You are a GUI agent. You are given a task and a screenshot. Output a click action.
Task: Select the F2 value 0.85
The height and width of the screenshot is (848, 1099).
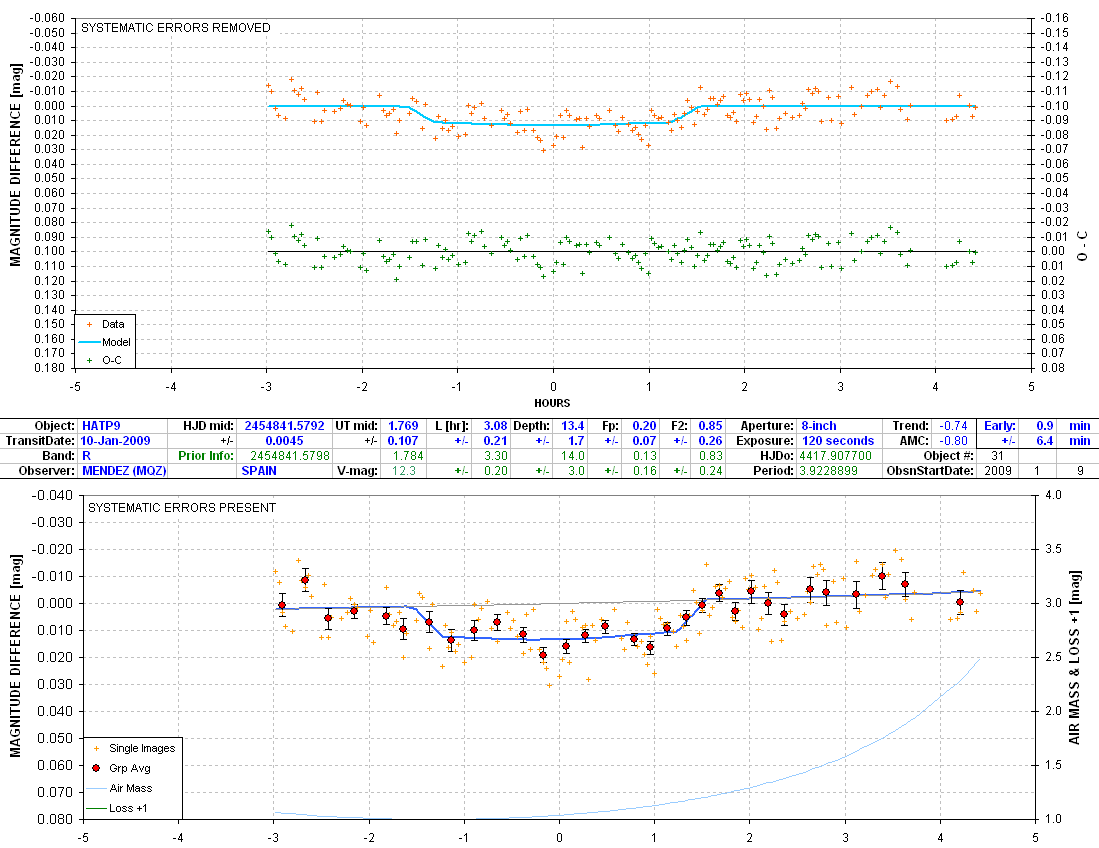(x=710, y=426)
